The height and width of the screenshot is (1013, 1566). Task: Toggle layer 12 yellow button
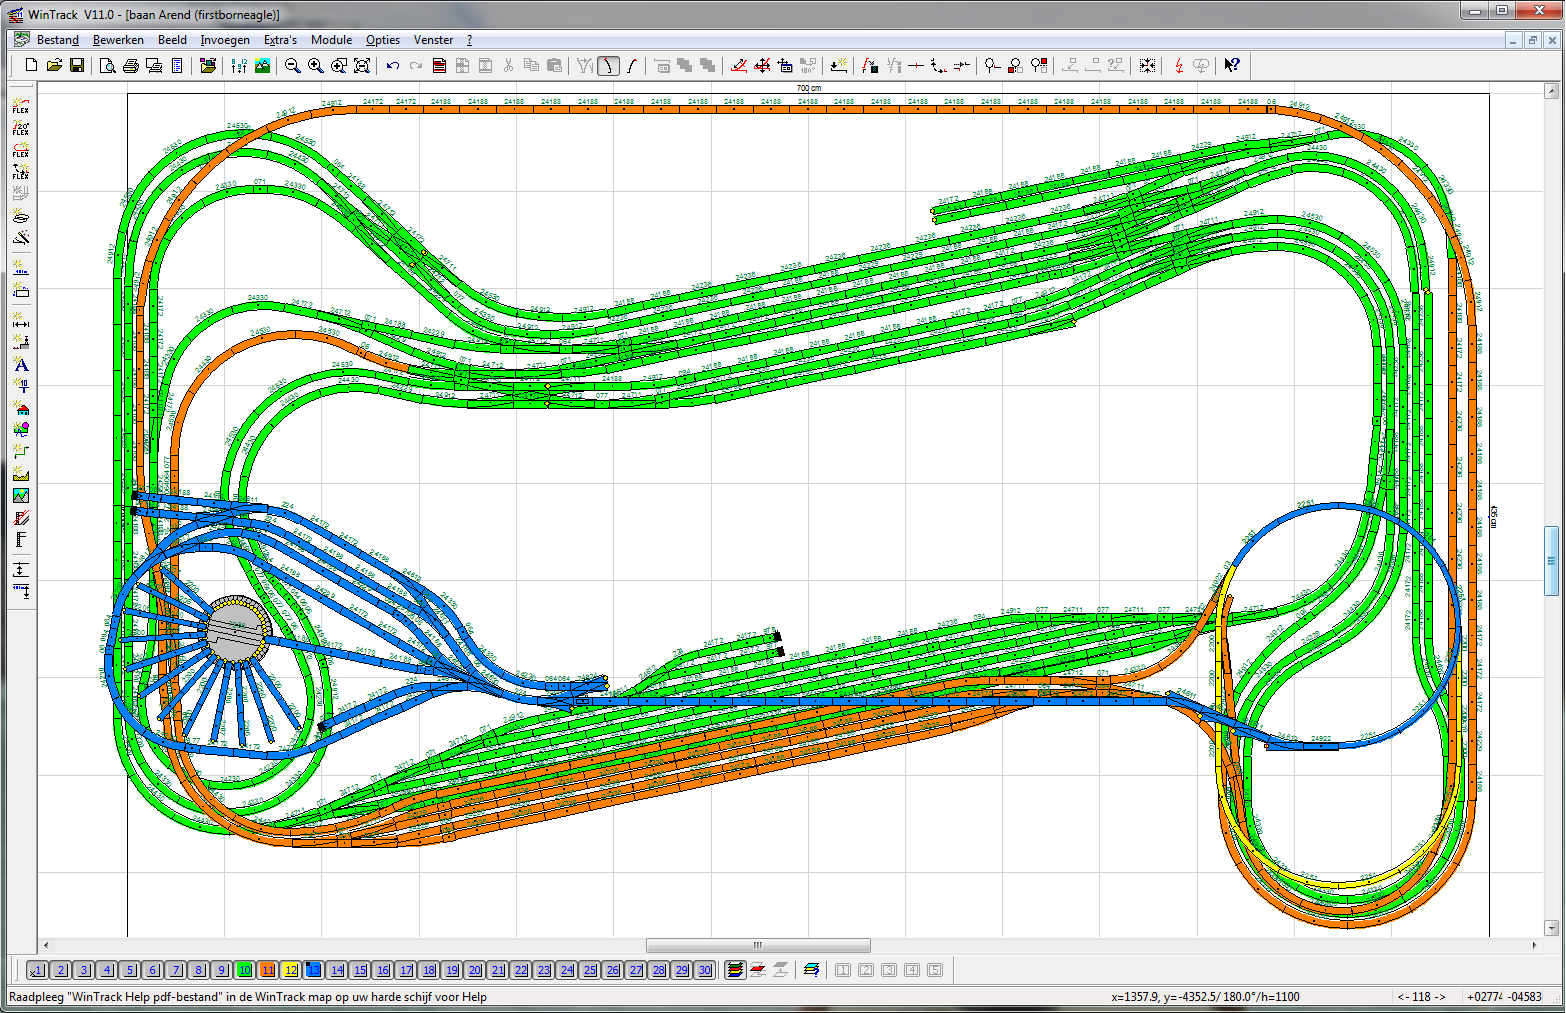(291, 970)
